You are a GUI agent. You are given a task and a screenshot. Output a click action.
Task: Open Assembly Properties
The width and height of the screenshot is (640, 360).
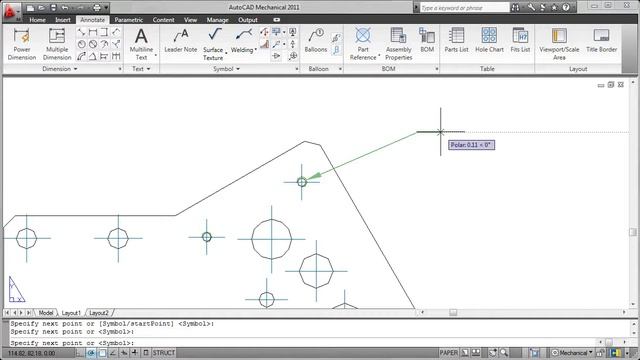point(398,44)
